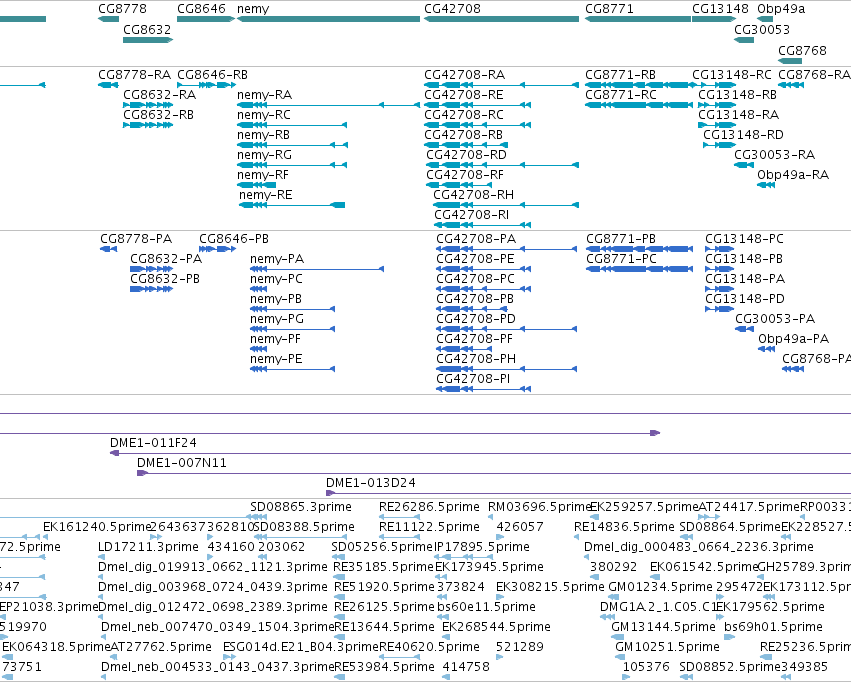The image size is (851, 682).
Task: Select protein CG42708-PI
Action: point(484,389)
